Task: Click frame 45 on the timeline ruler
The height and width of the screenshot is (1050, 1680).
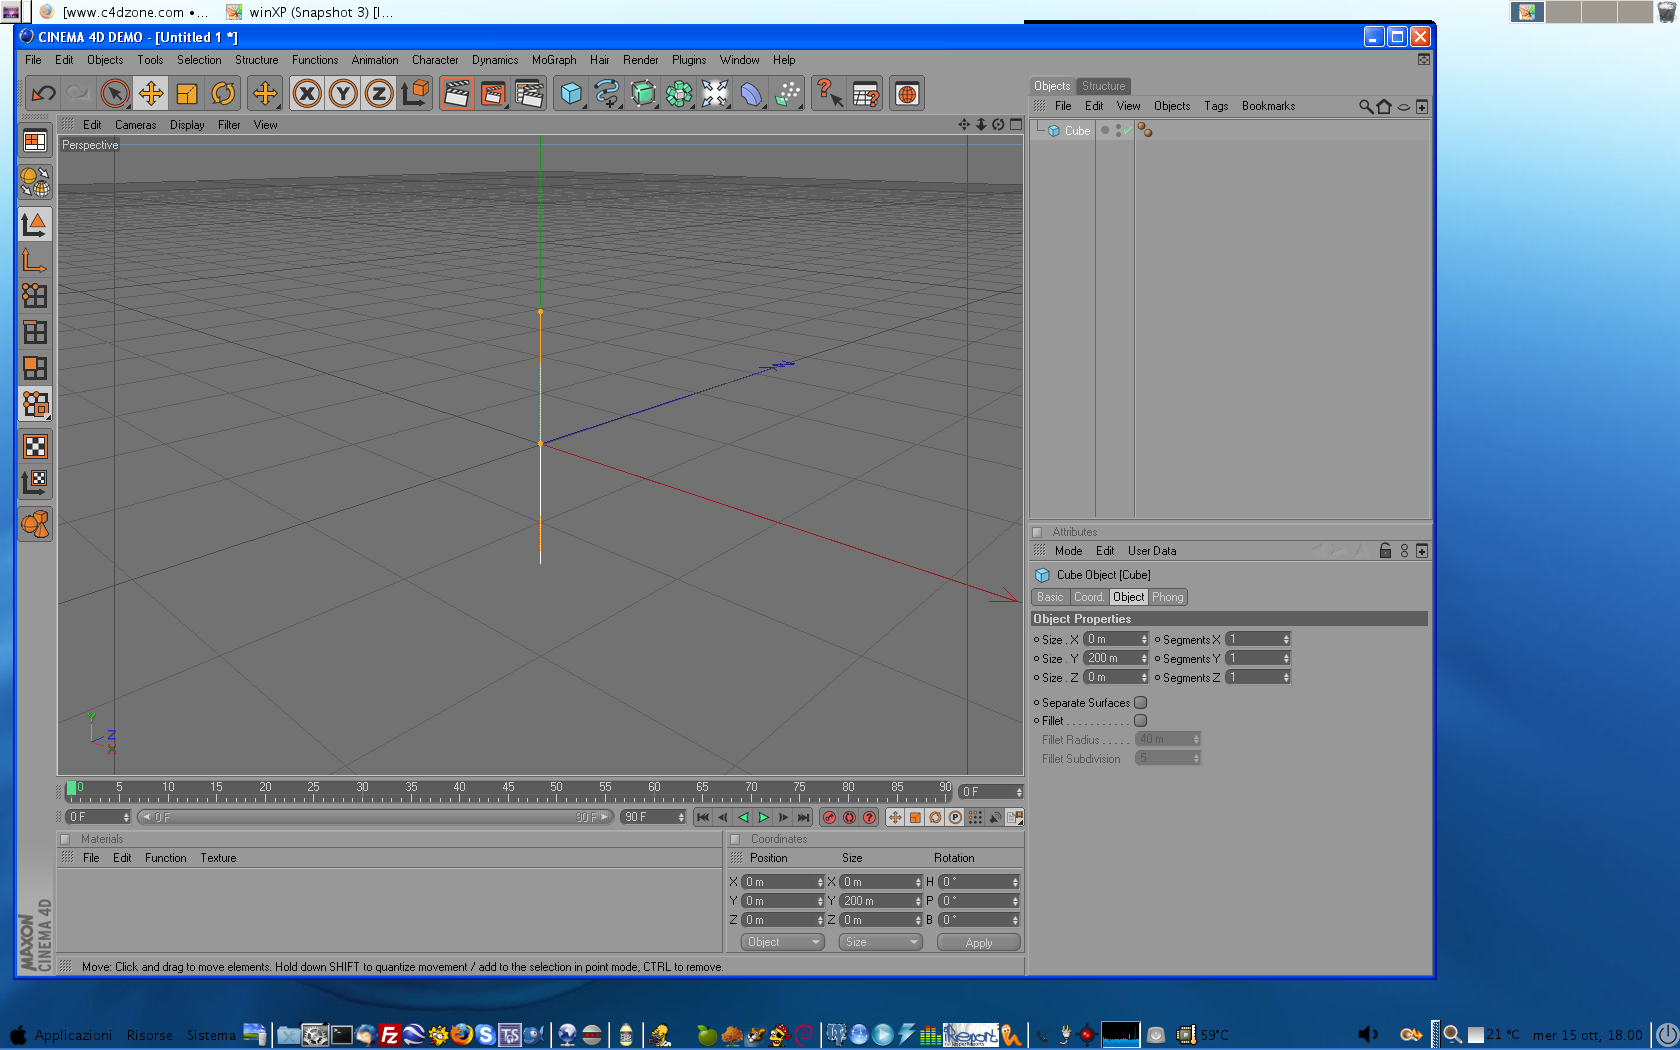Action: click(x=508, y=791)
